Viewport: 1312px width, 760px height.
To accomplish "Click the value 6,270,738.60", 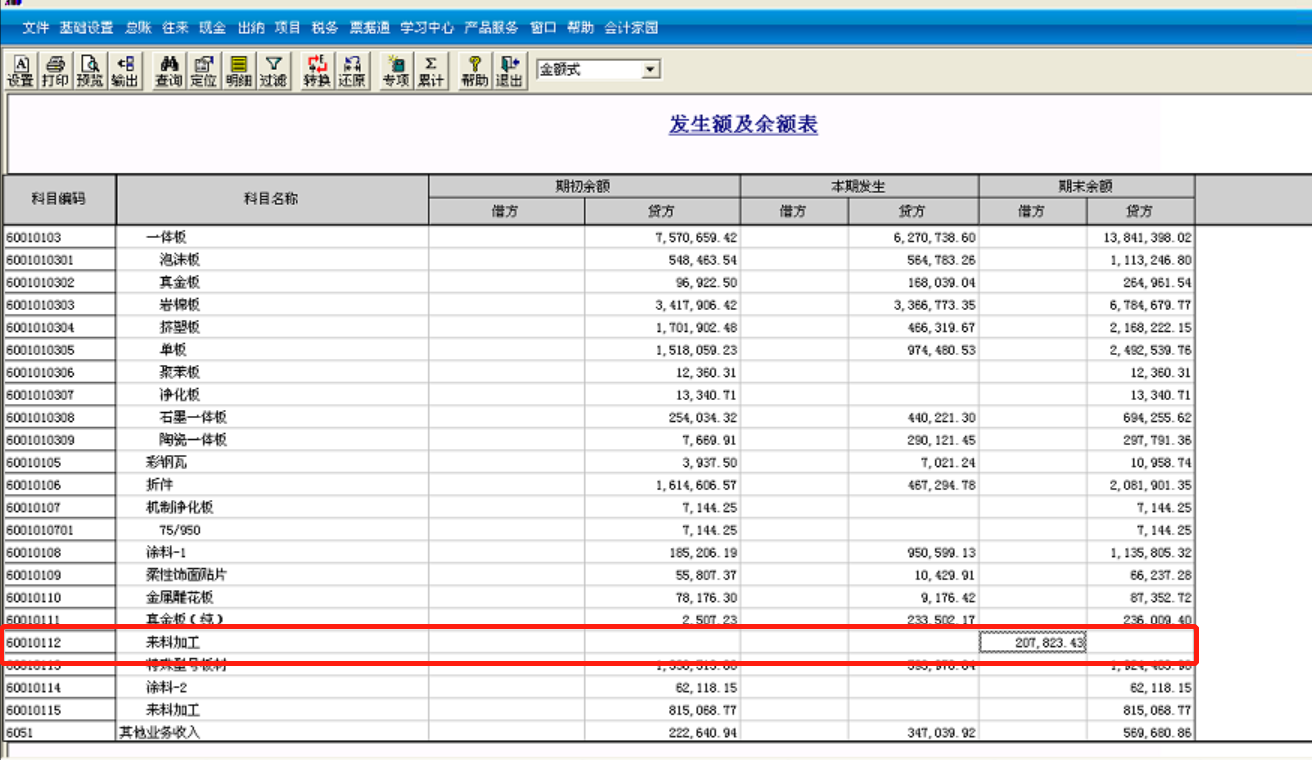I will (x=935, y=237).
